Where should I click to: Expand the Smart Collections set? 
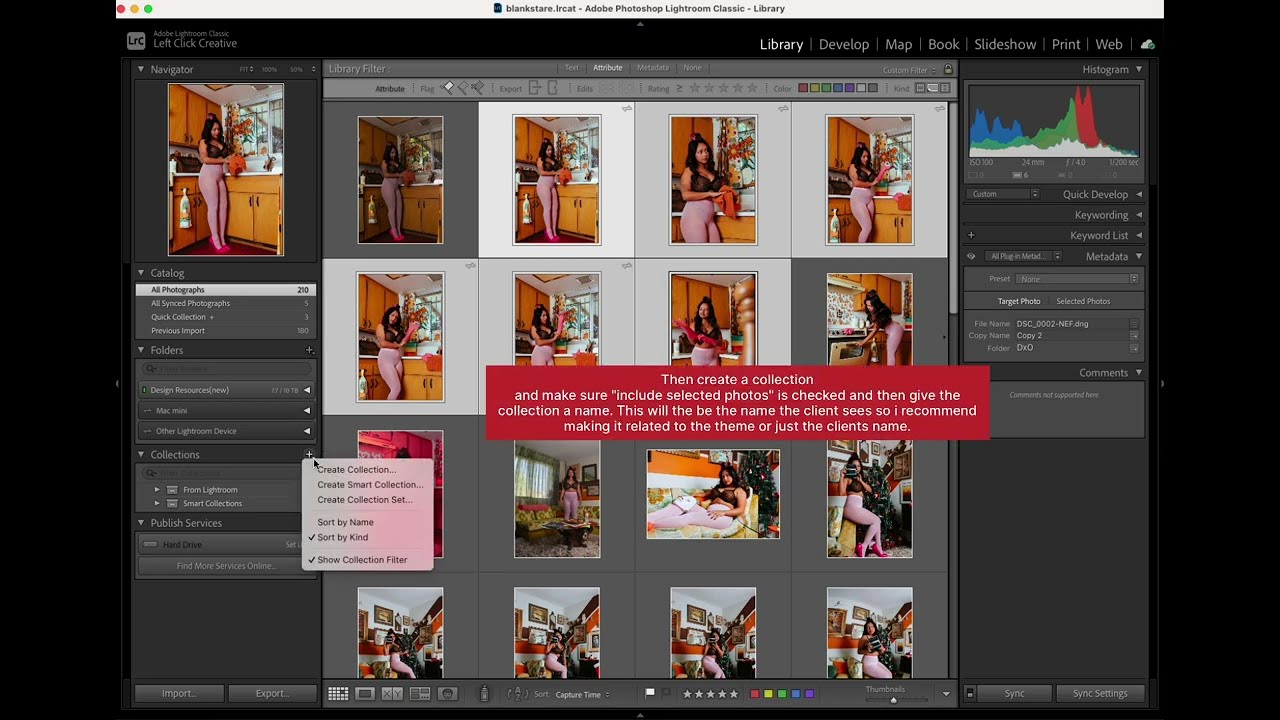click(156, 503)
